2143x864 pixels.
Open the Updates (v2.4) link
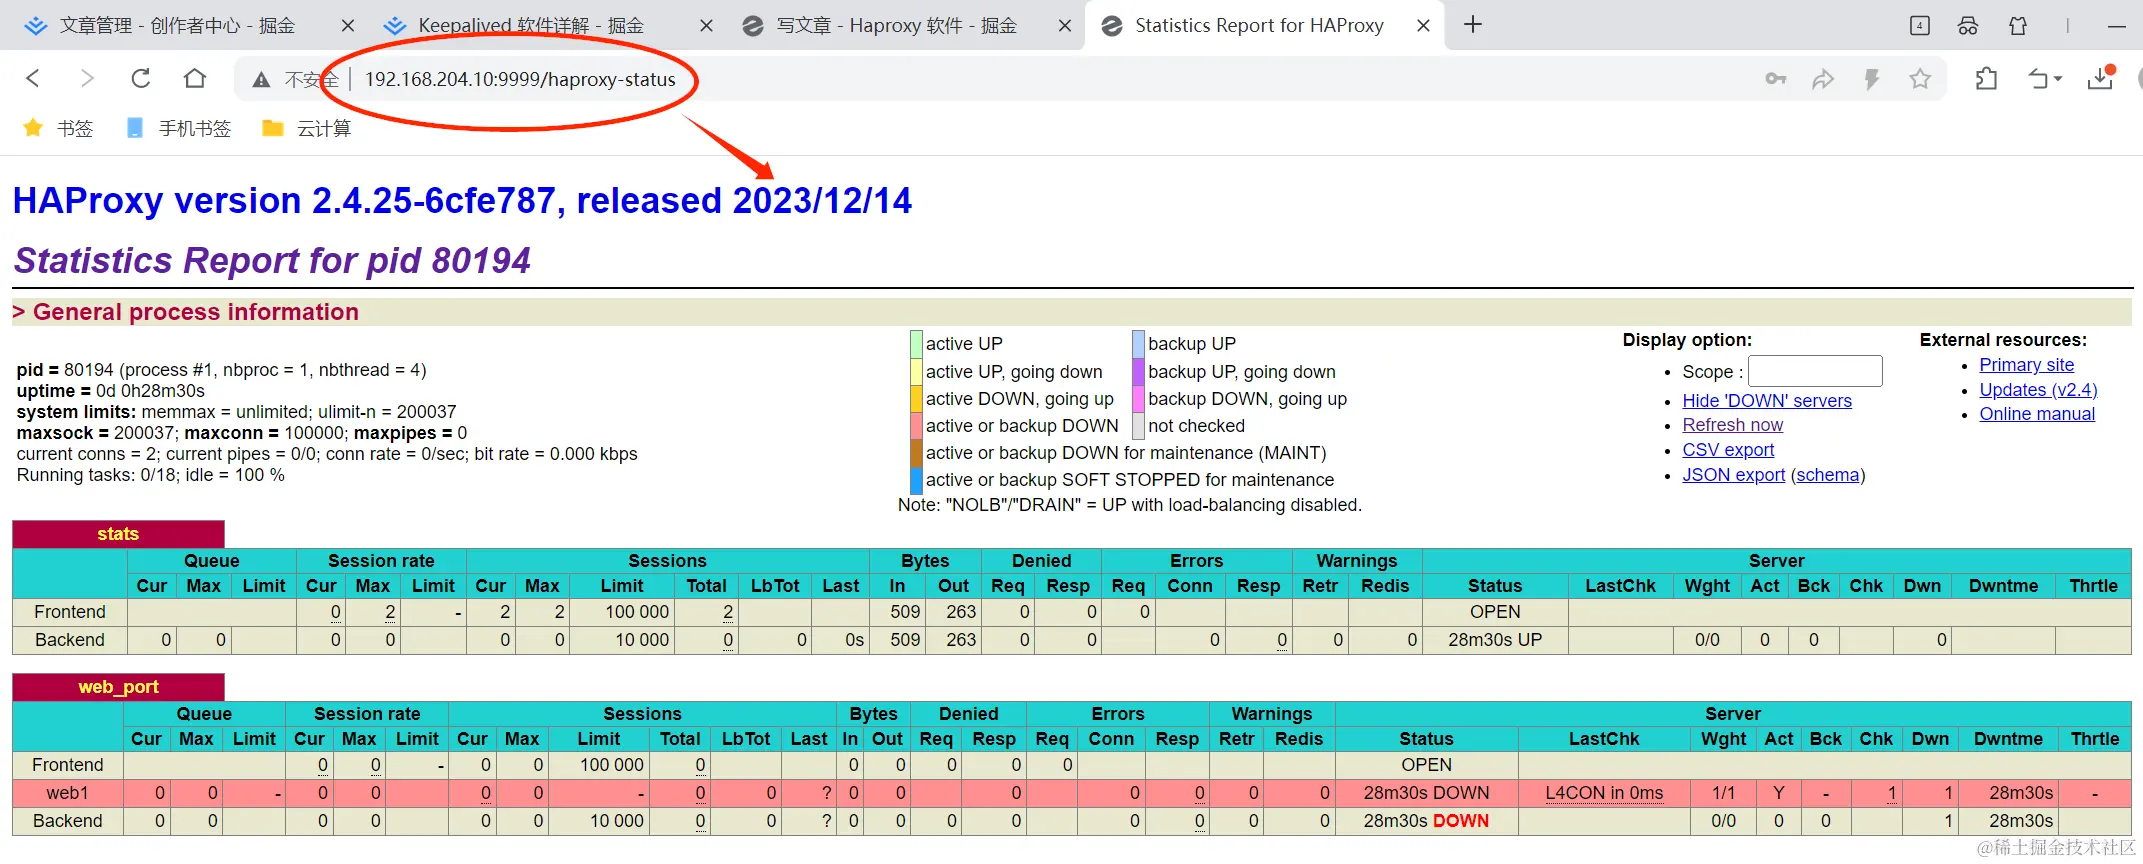2038,390
